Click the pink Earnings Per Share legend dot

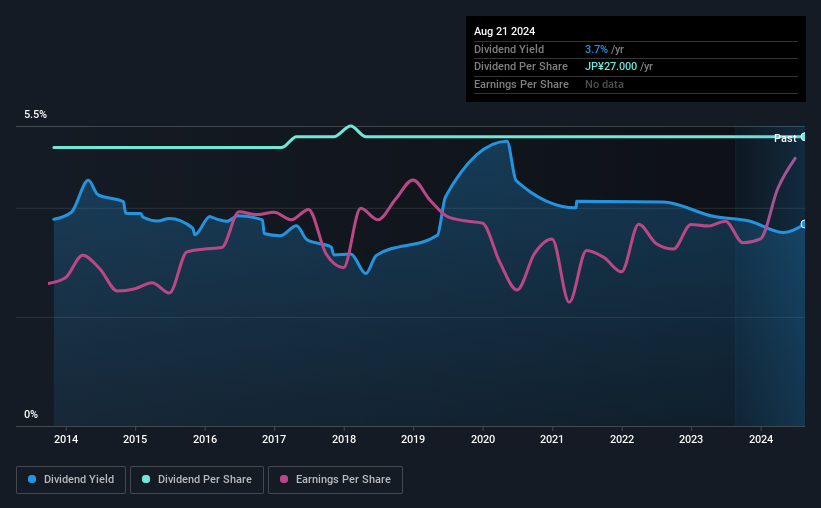click(284, 480)
